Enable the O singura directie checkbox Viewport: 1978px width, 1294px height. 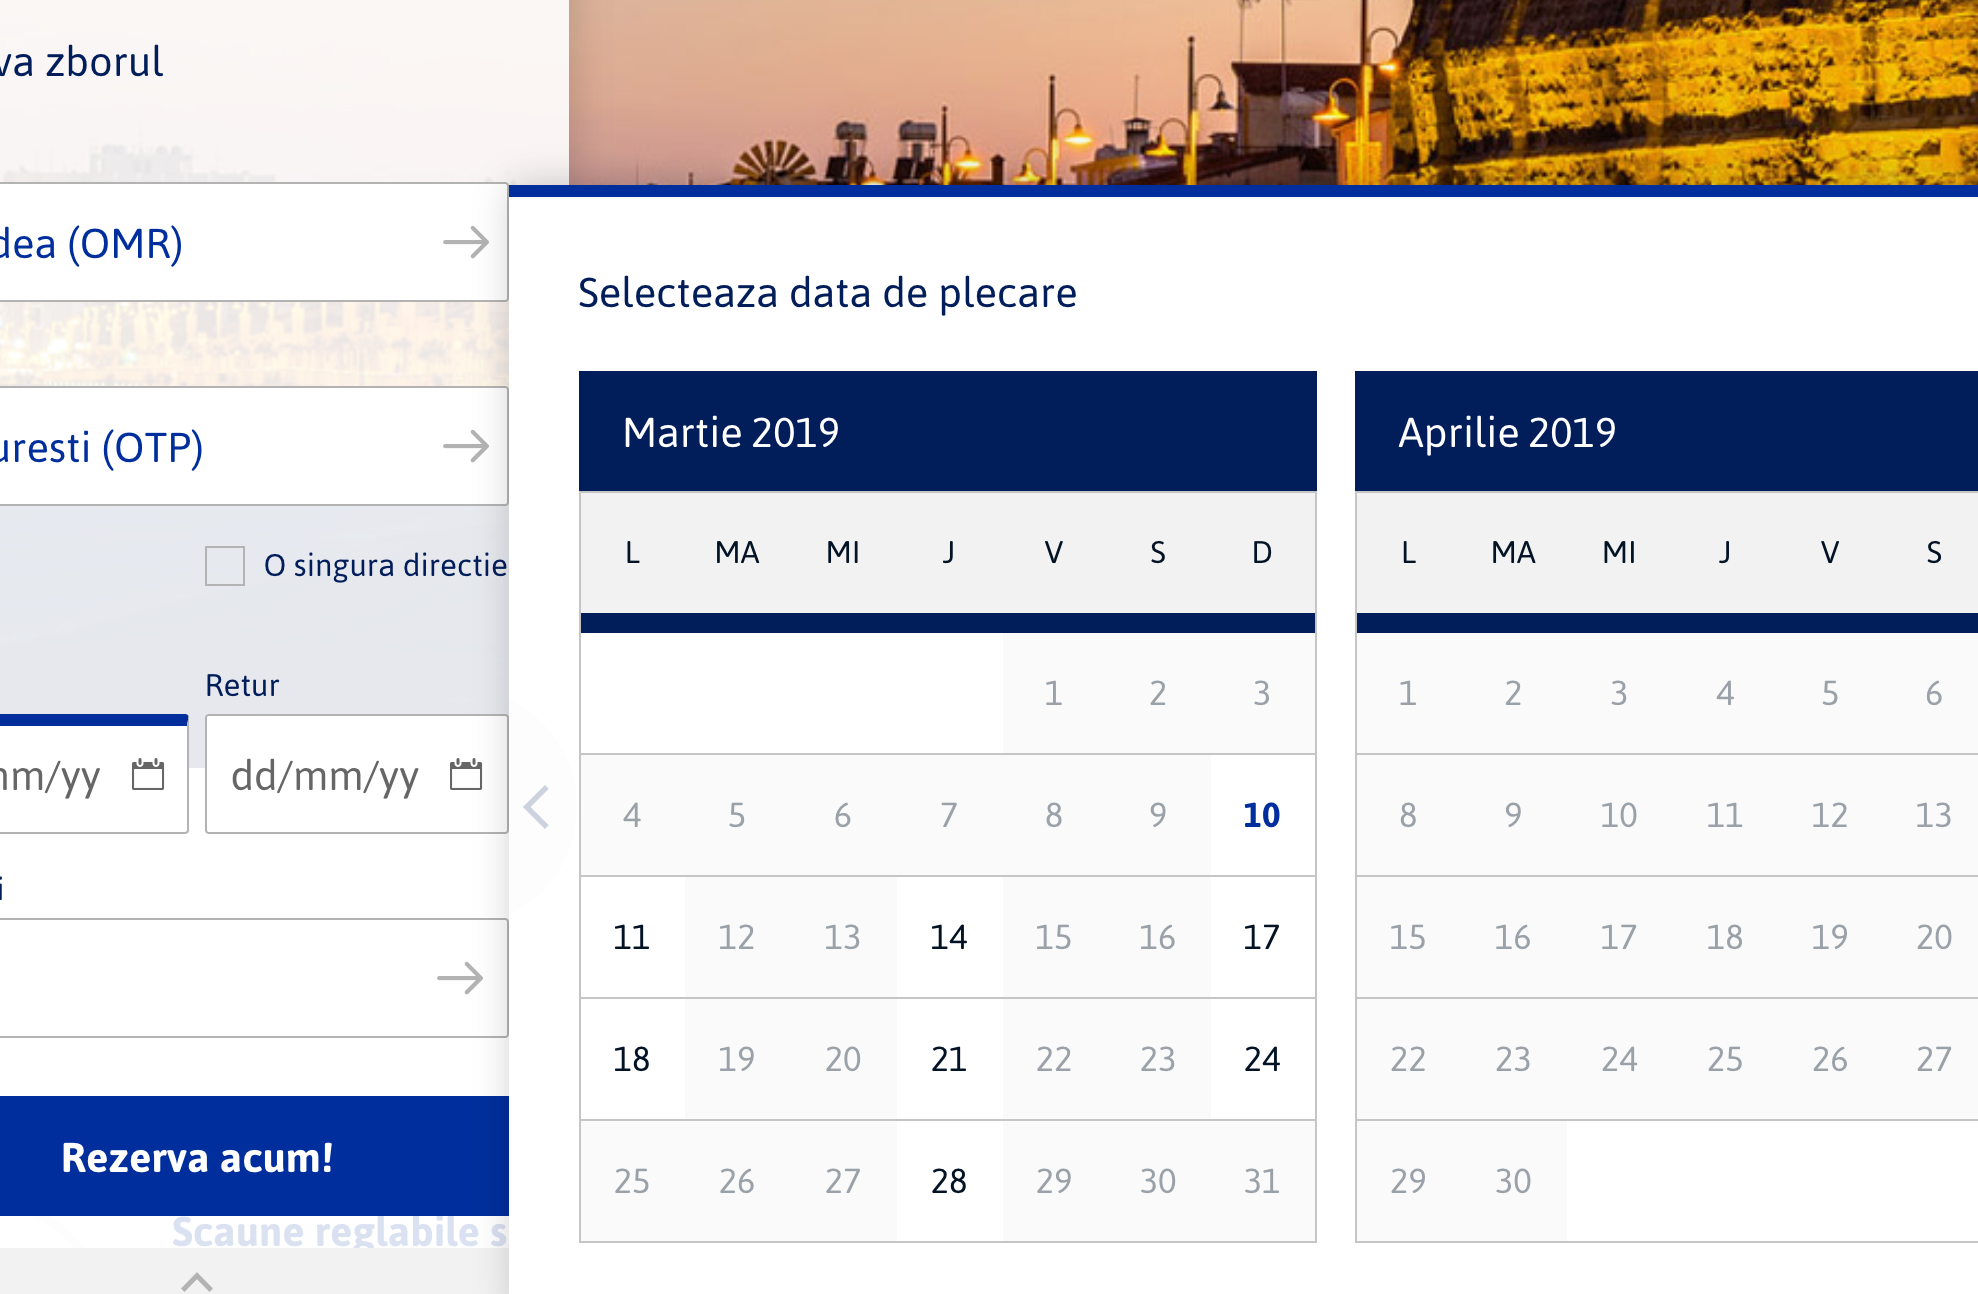(224, 566)
